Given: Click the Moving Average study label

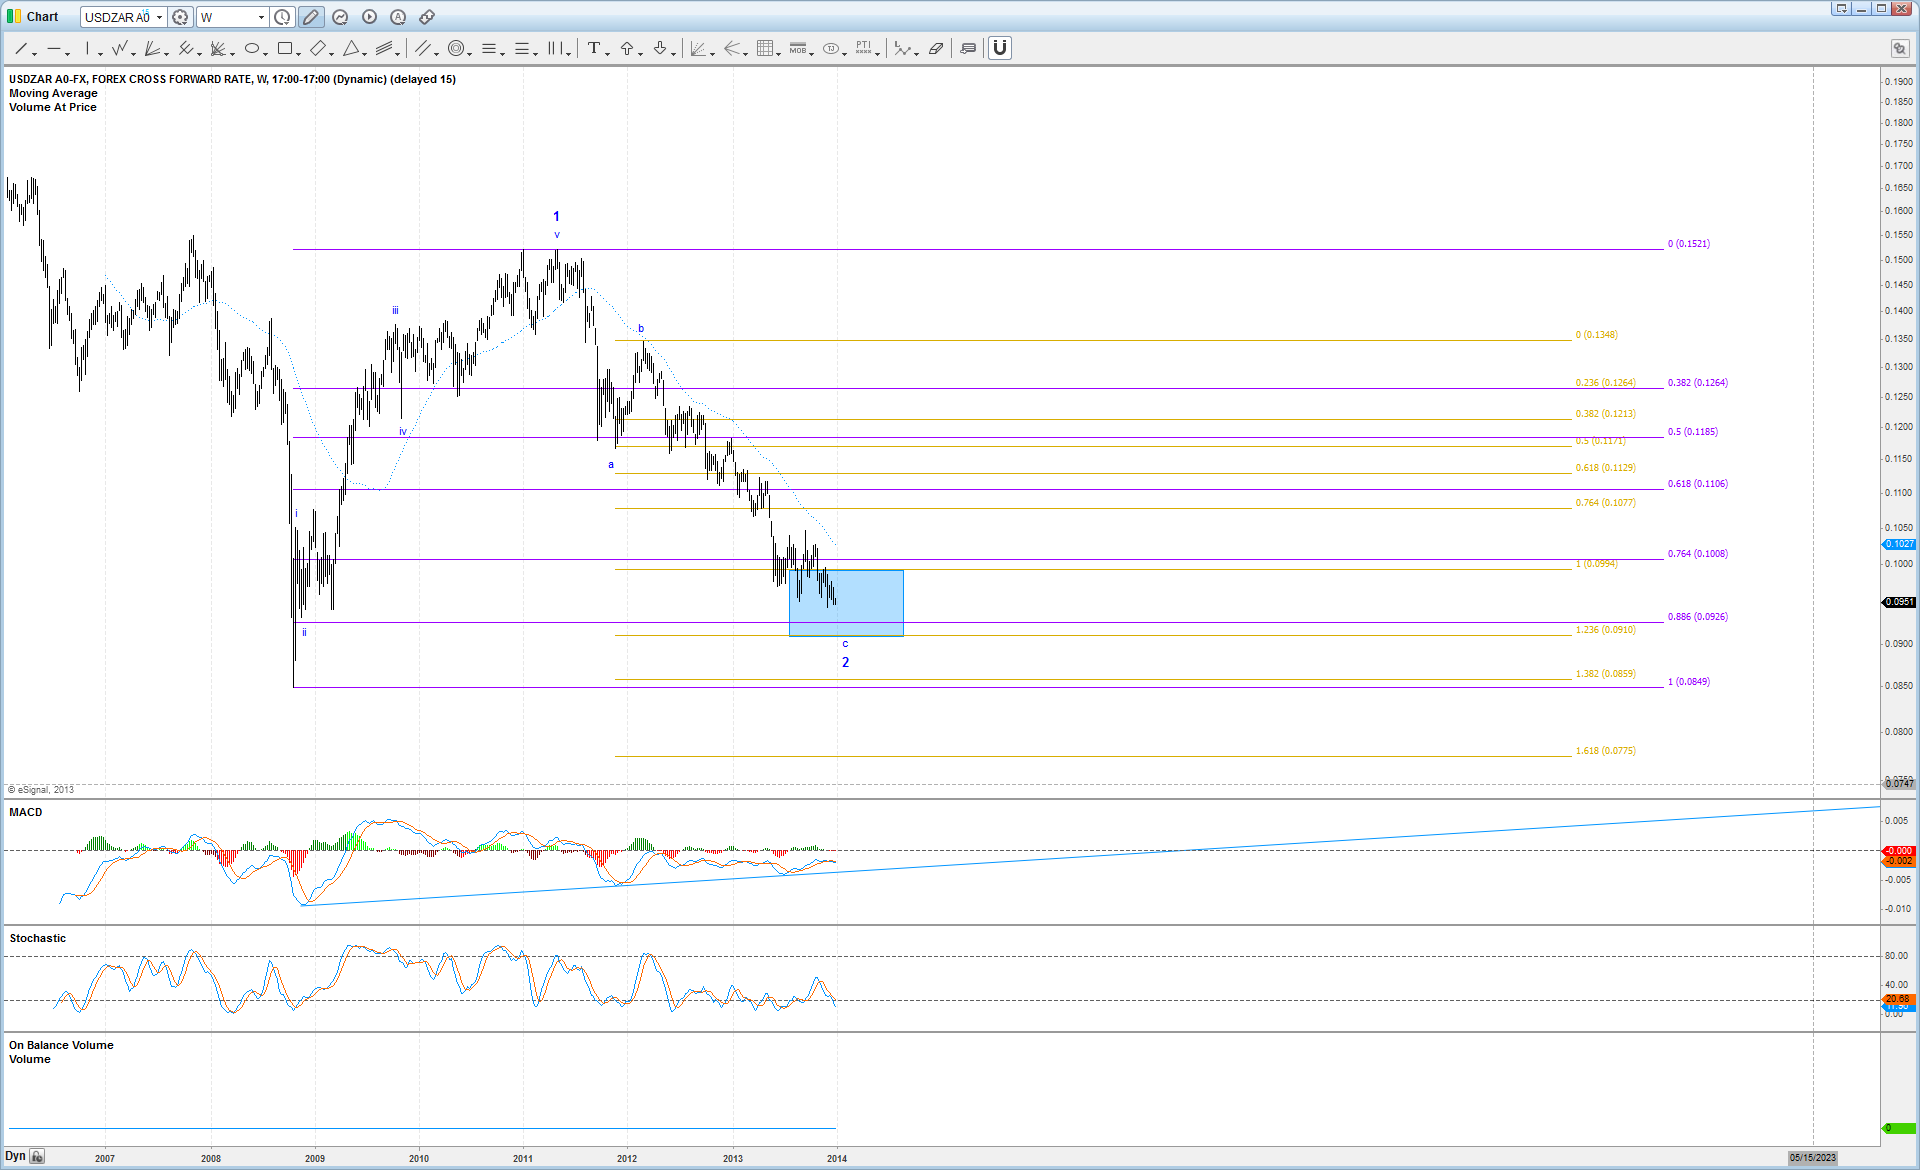Looking at the screenshot, I should [54, 93].
